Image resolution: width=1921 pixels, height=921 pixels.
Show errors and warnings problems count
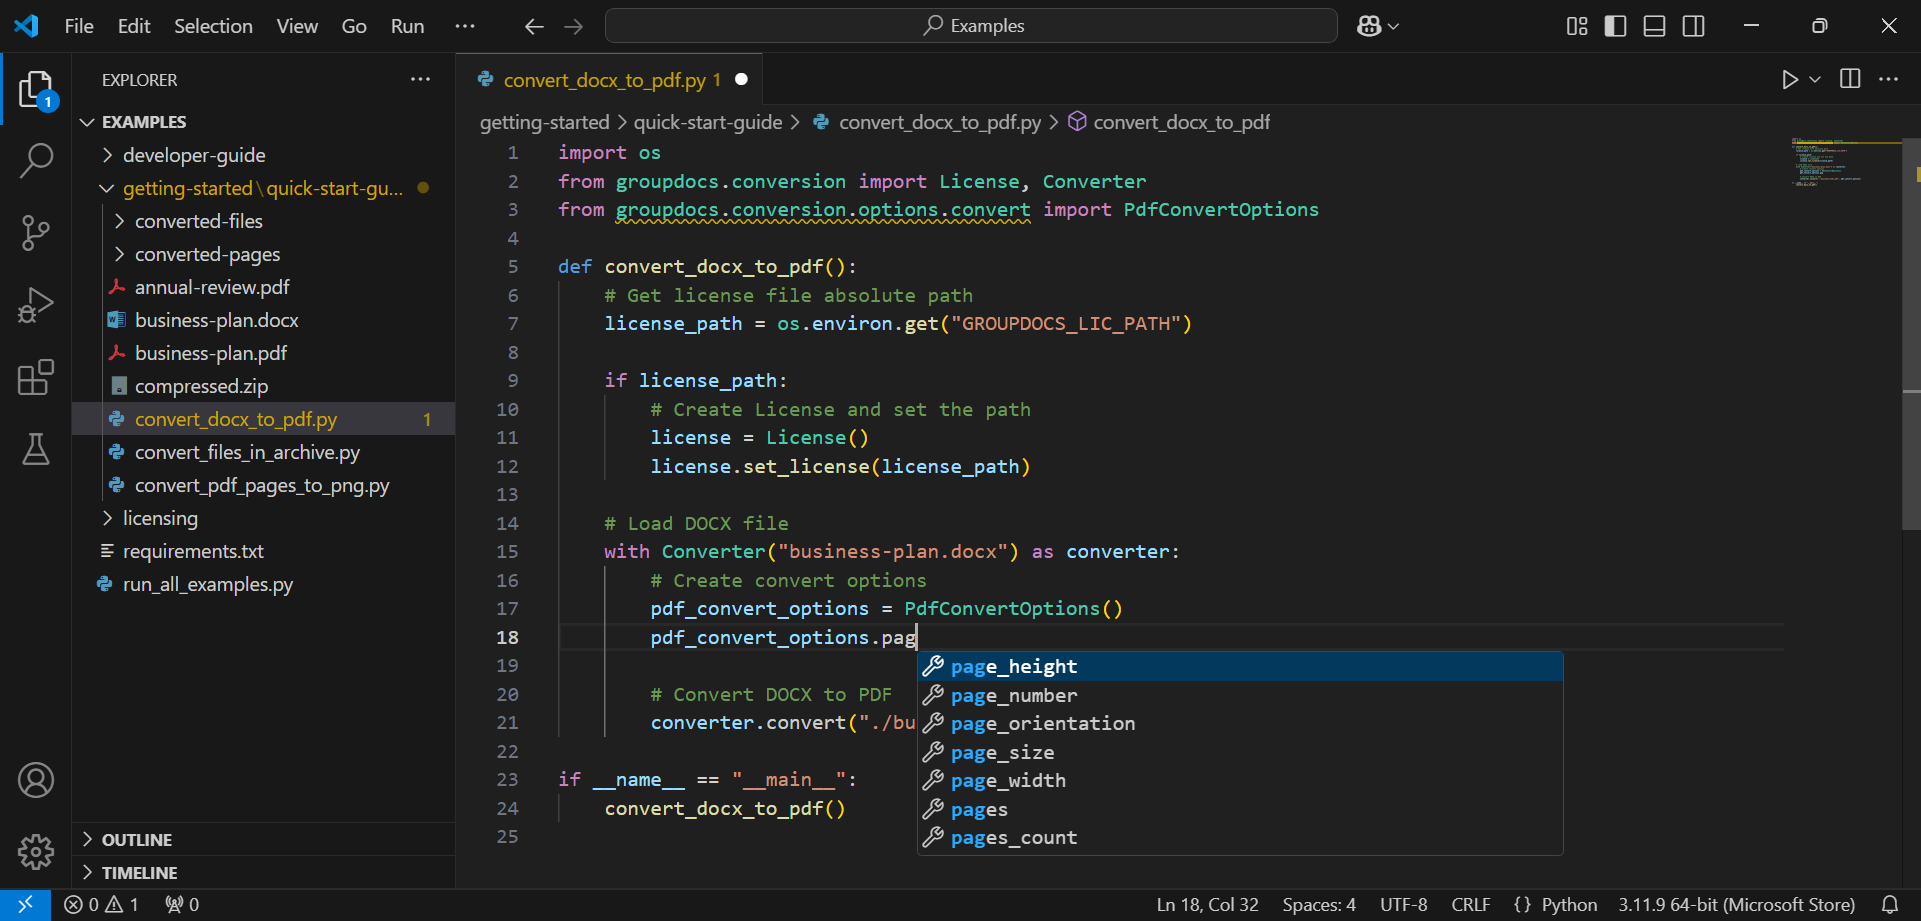(x=101, y=904)
